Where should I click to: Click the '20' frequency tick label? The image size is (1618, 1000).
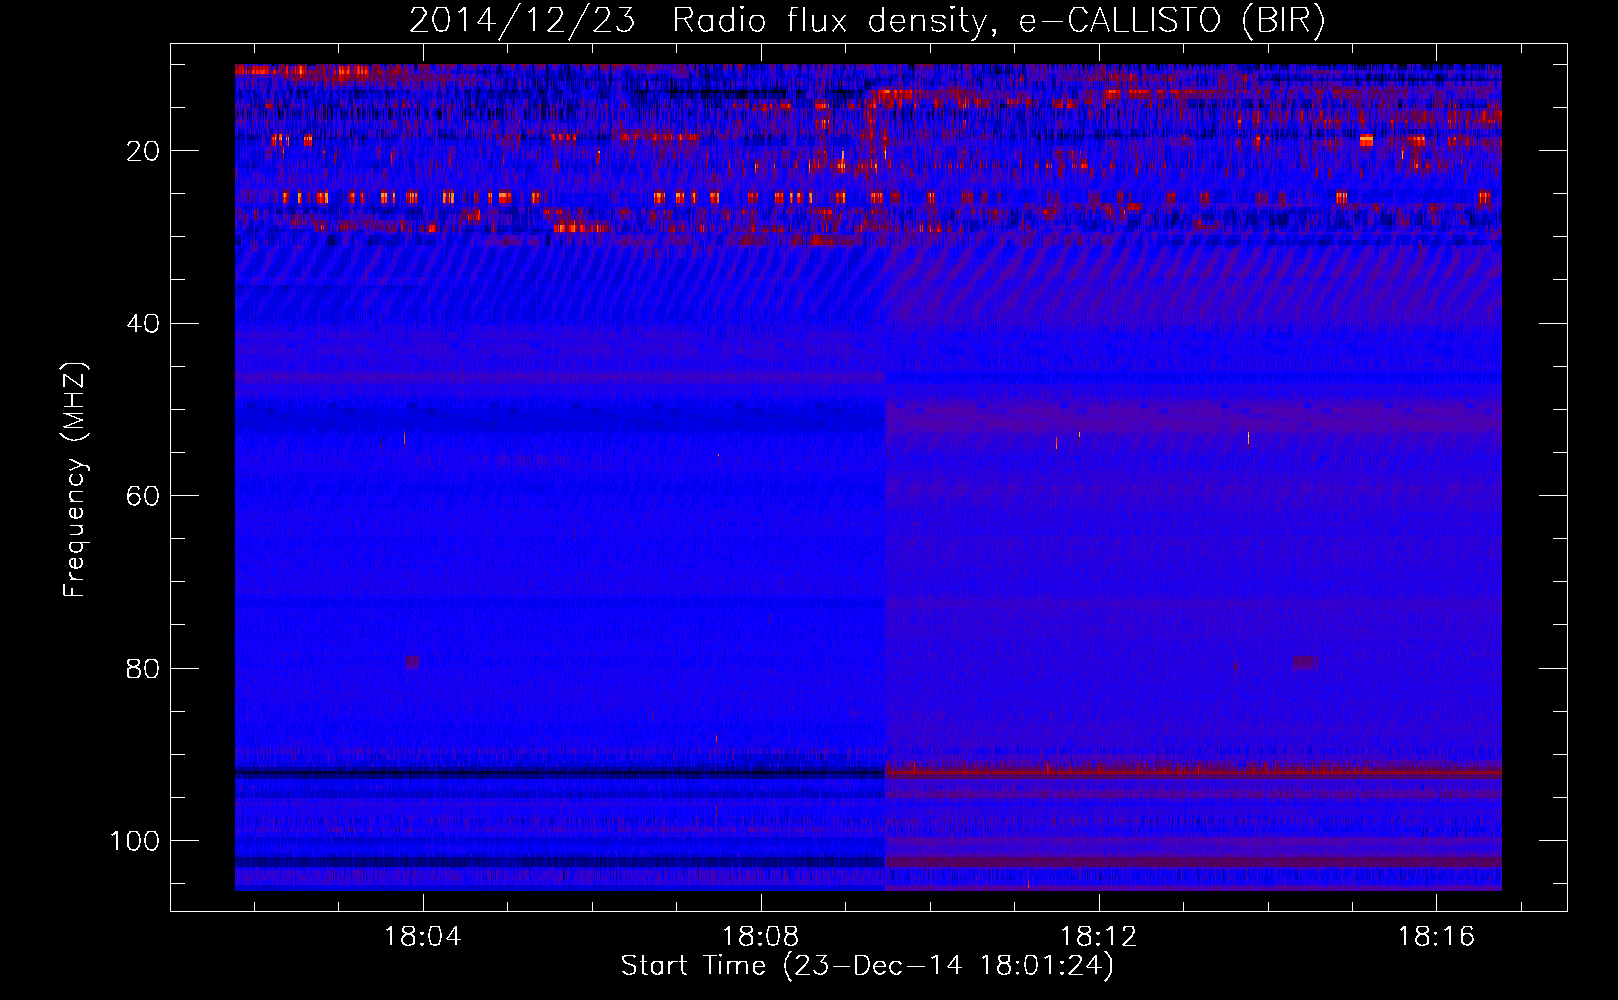143,151
